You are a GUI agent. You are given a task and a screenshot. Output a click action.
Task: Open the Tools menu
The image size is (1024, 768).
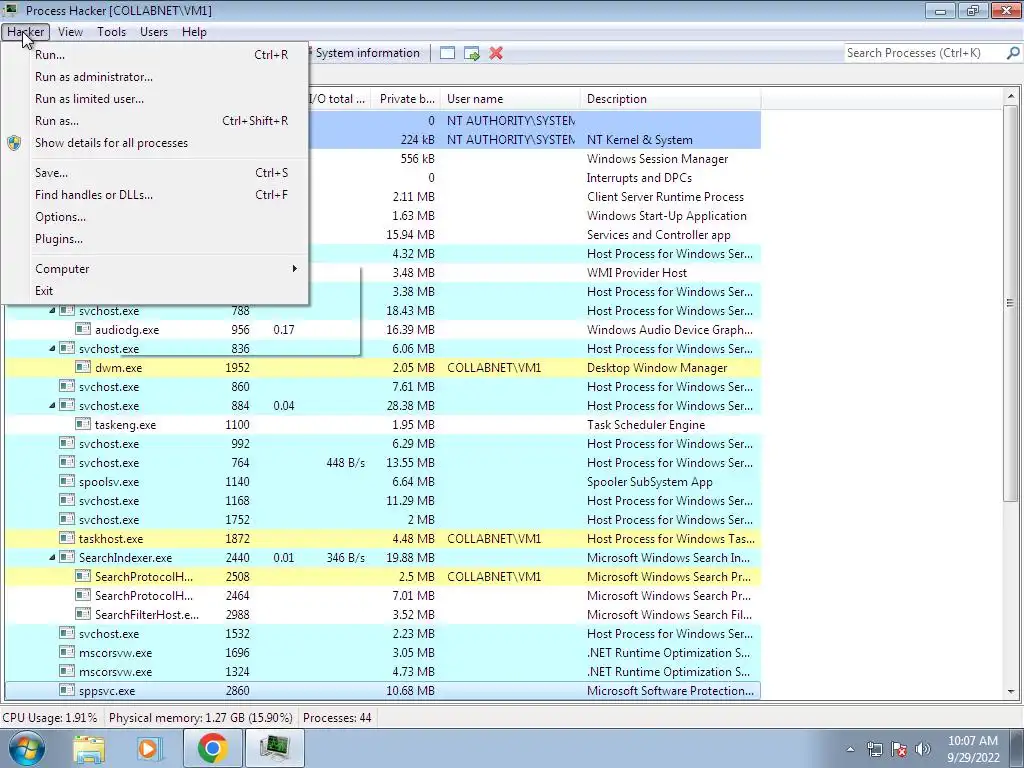coord(111,32)
